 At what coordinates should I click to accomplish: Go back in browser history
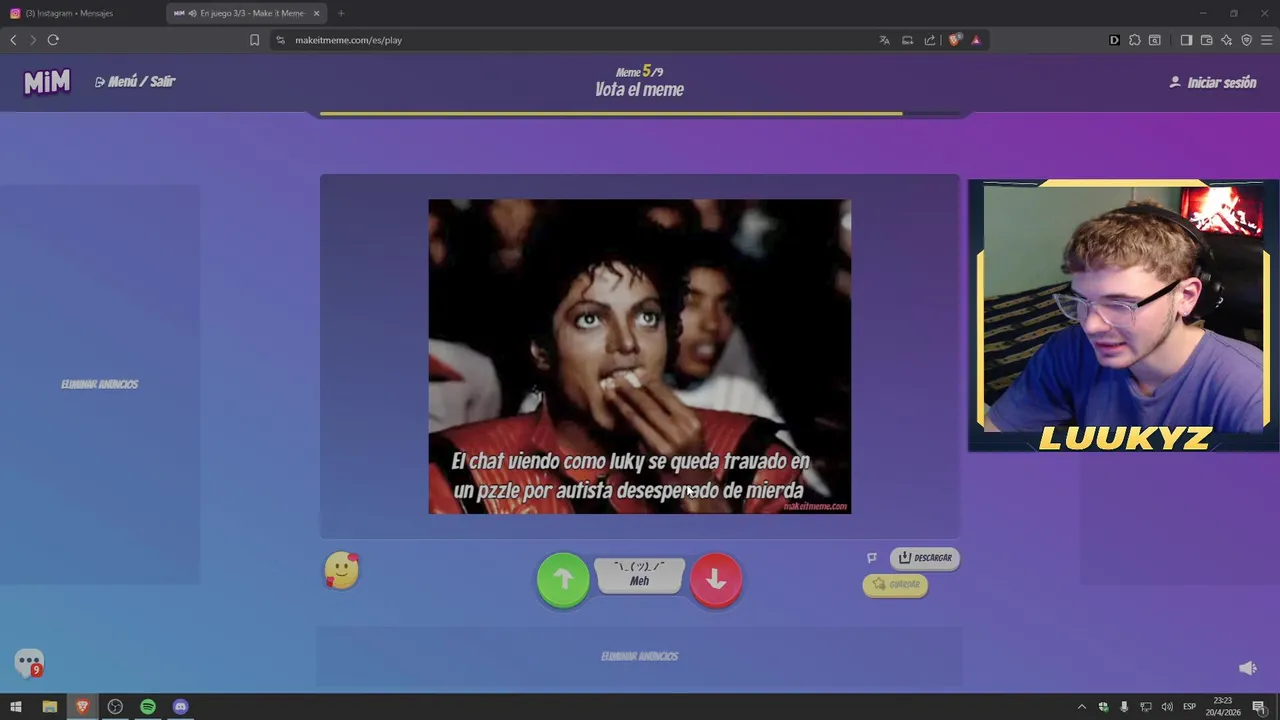(13, 40)
